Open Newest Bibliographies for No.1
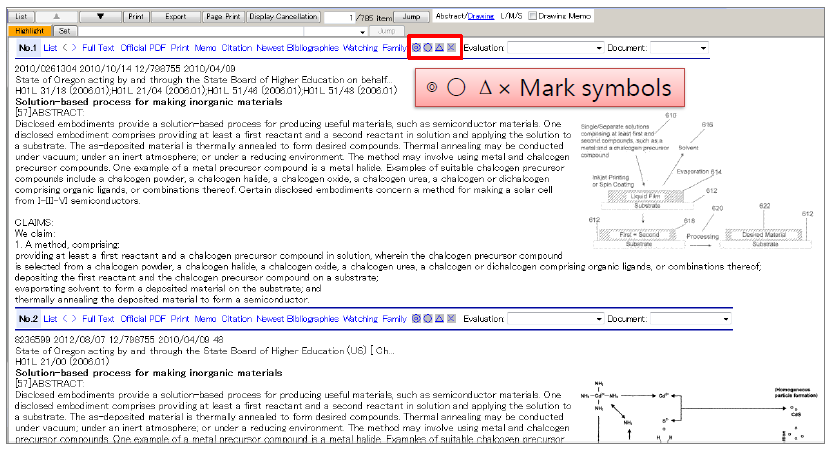The height and width of the screenshot is (453, 838). point(298,48)
